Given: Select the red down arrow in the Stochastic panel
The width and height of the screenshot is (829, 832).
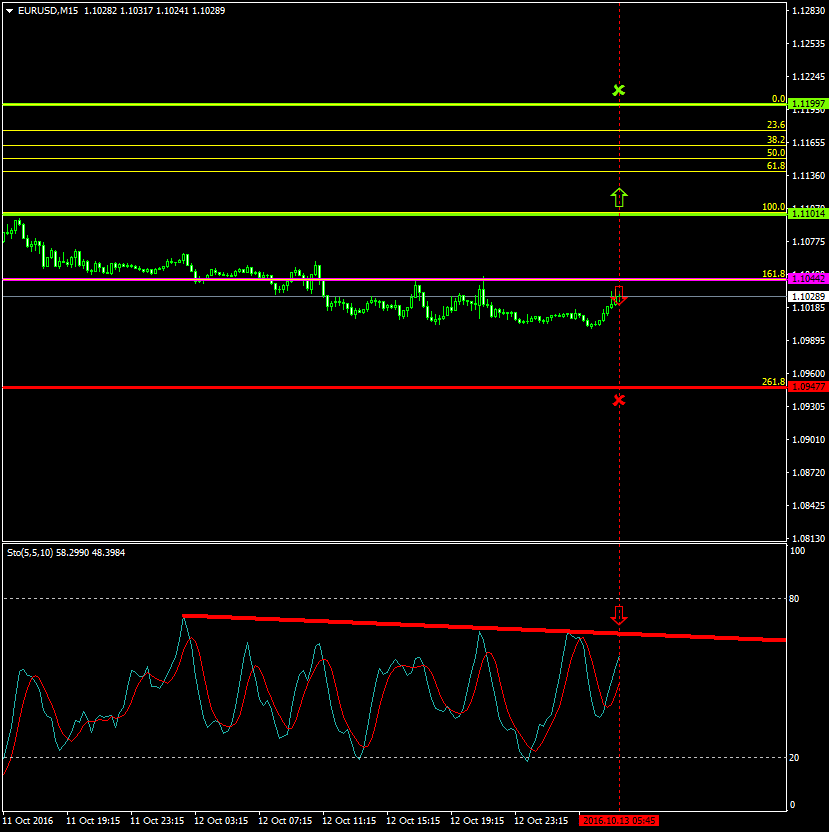Looking at the screenshot, I should click(x=619, y=614).
